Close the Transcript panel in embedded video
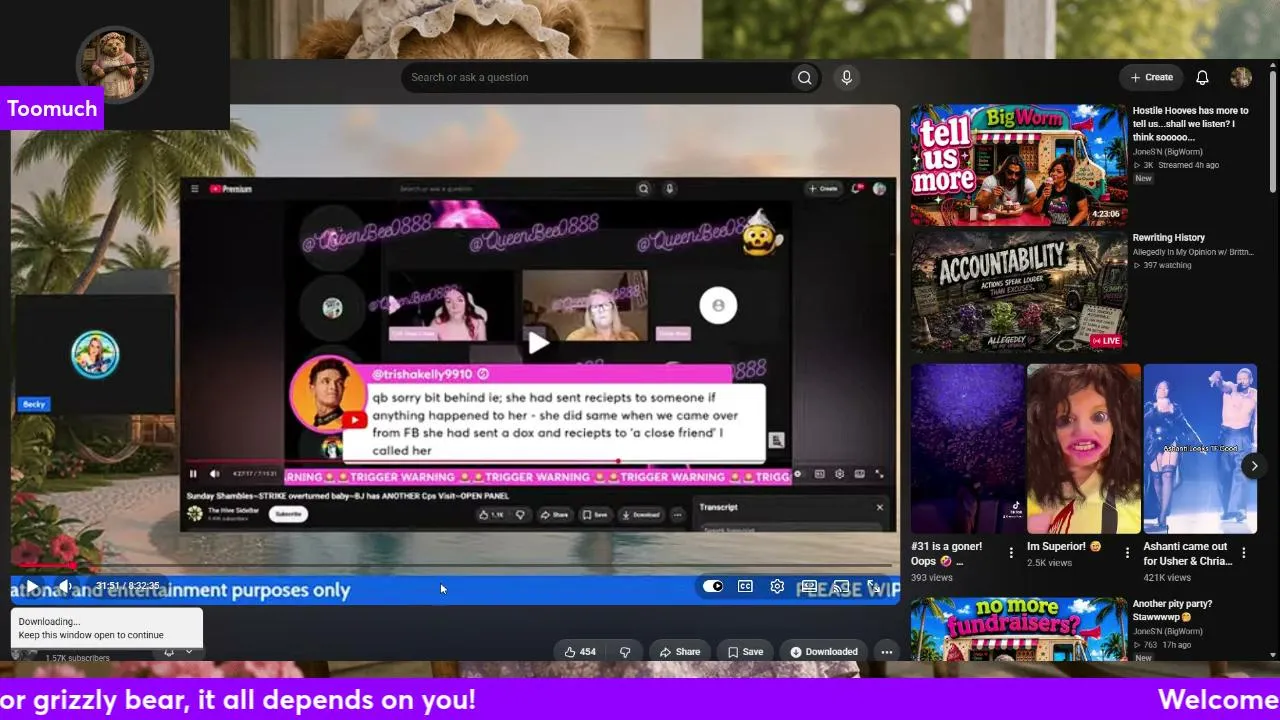 880,507
